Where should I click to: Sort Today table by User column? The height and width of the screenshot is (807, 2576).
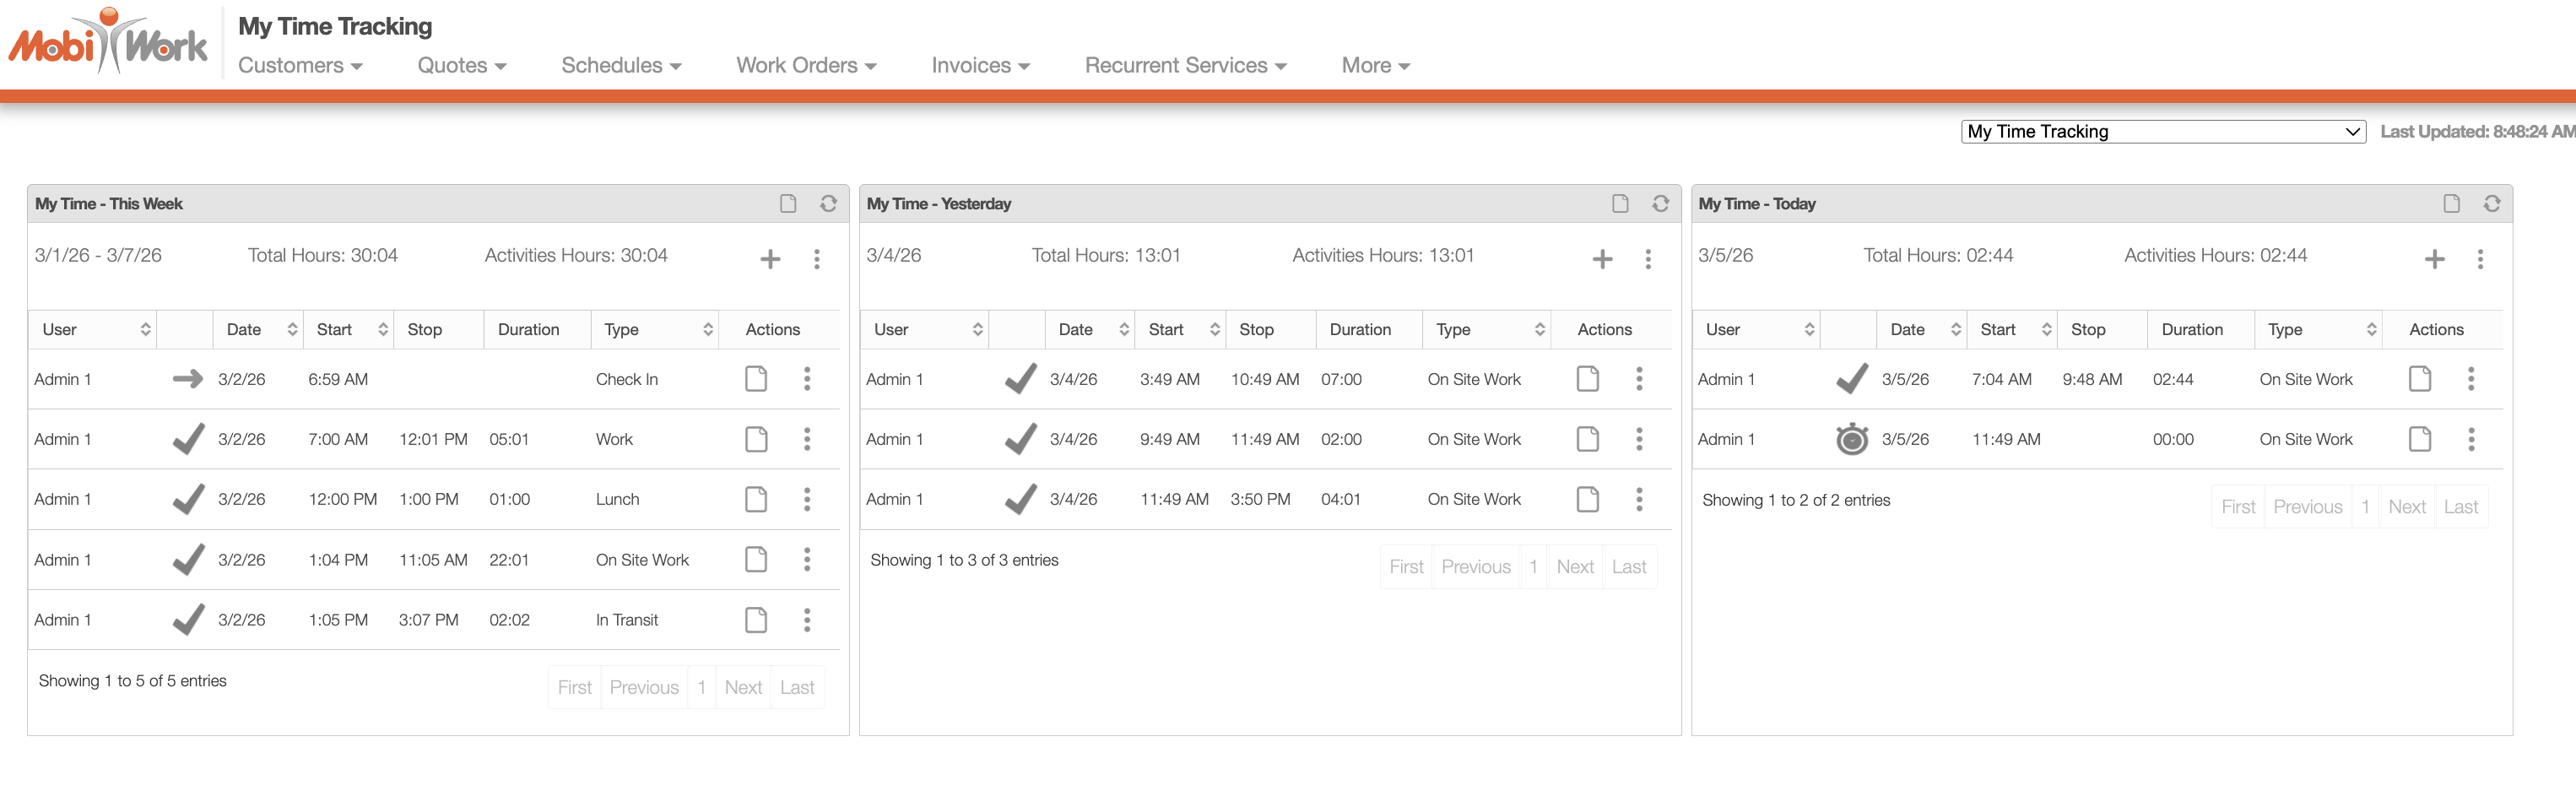[x=1756, y=330]
